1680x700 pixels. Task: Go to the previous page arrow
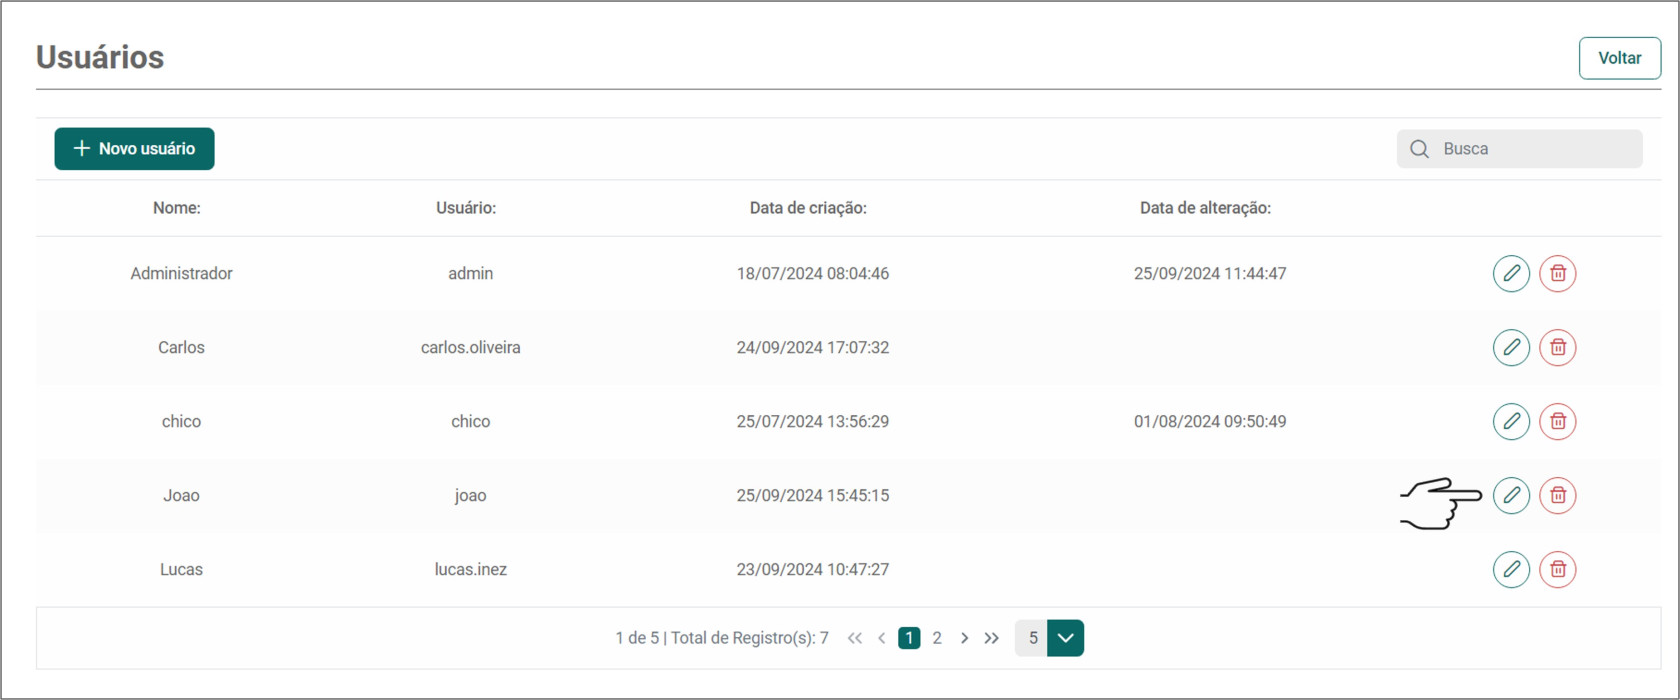881,638
